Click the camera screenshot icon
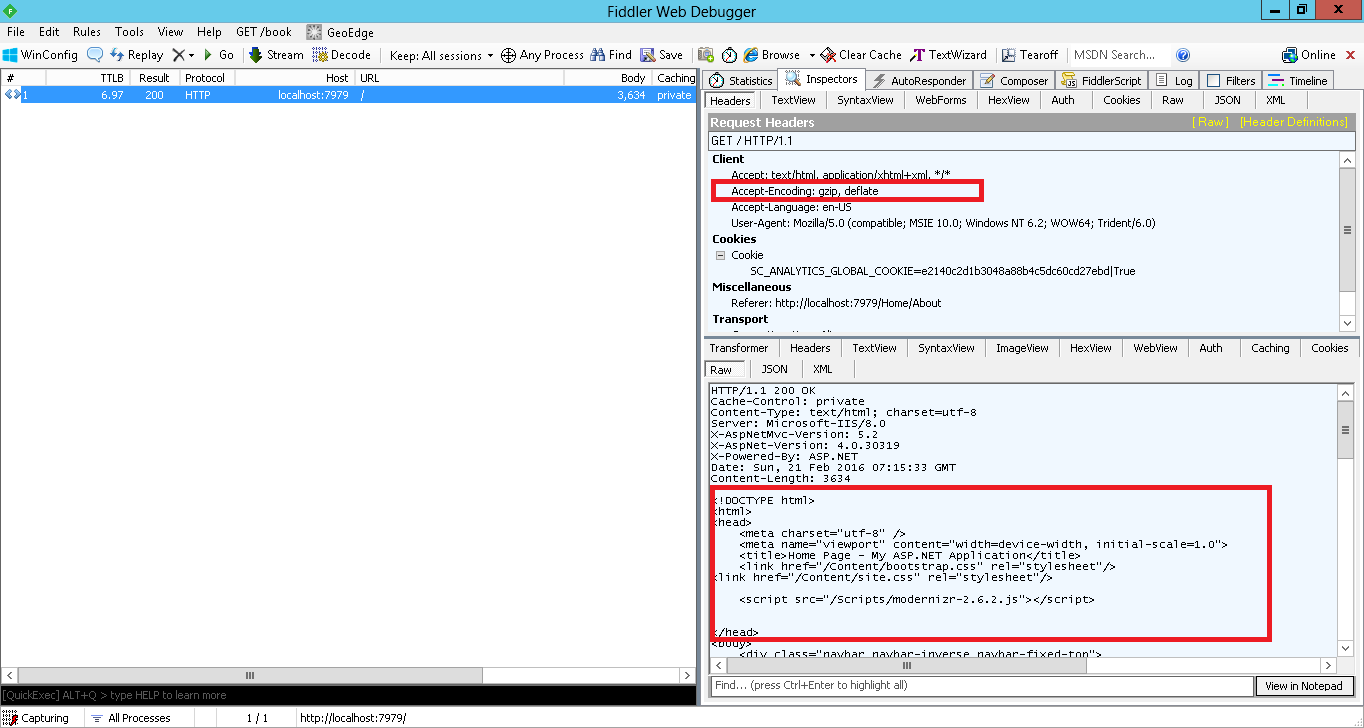 (706, 55)
